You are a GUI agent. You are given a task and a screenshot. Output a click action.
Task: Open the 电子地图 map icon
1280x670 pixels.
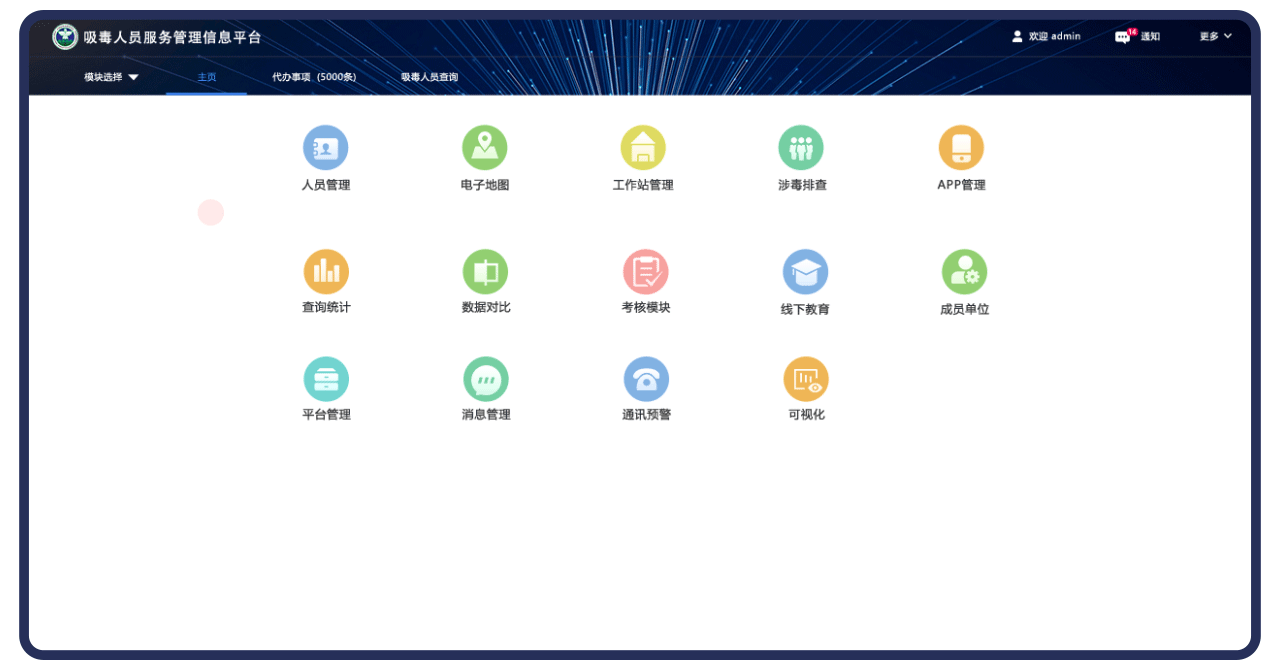tap(485, 148)
